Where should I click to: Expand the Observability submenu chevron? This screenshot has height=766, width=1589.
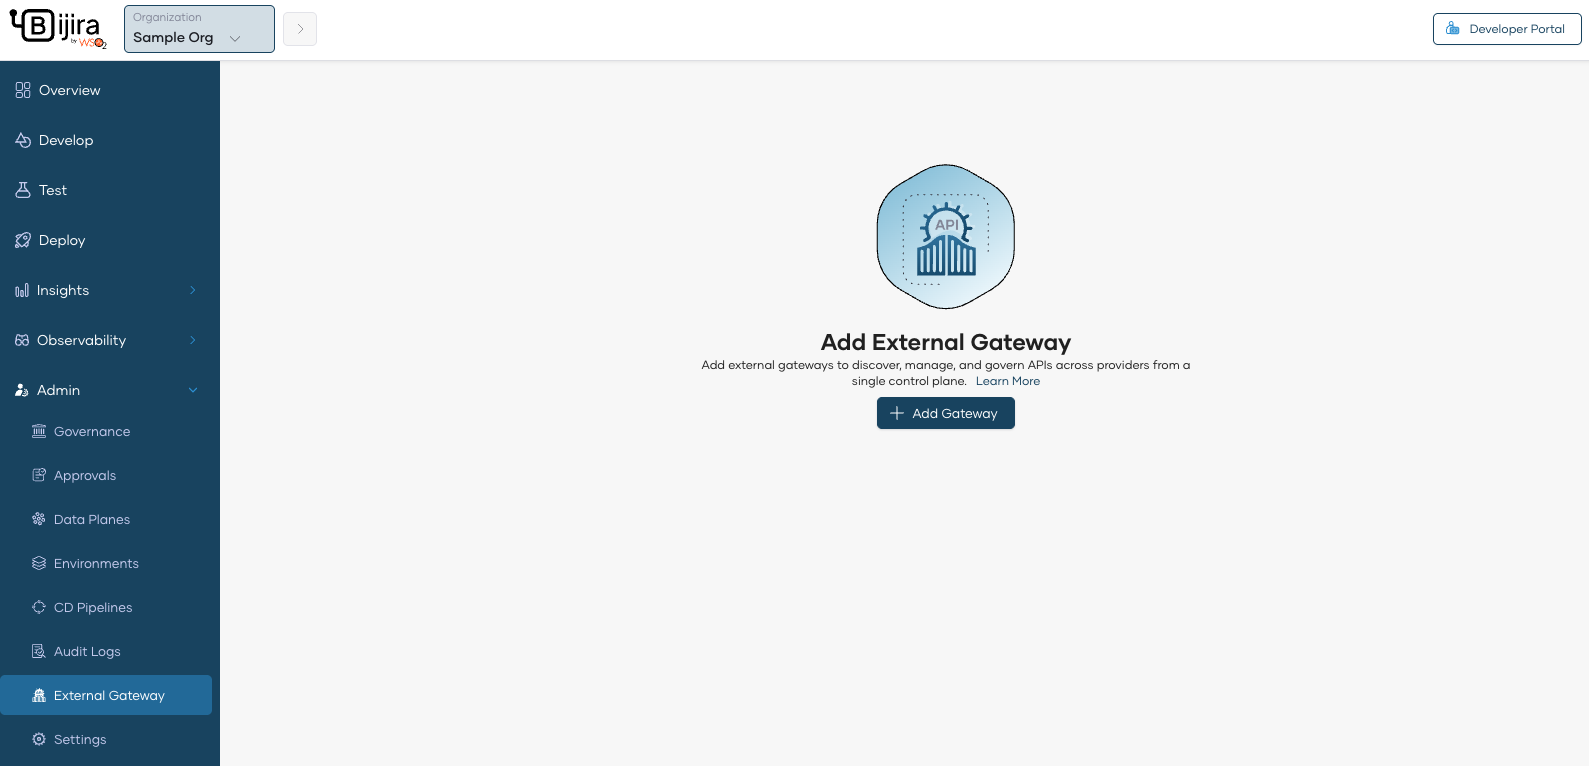click(193, 340)
